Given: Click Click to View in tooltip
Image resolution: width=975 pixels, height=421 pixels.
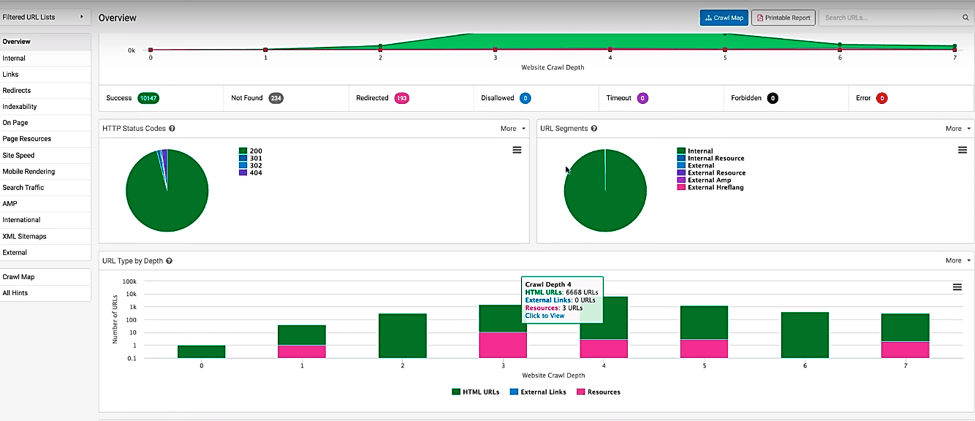Looking at the screenshot, I should pos(544,315).
